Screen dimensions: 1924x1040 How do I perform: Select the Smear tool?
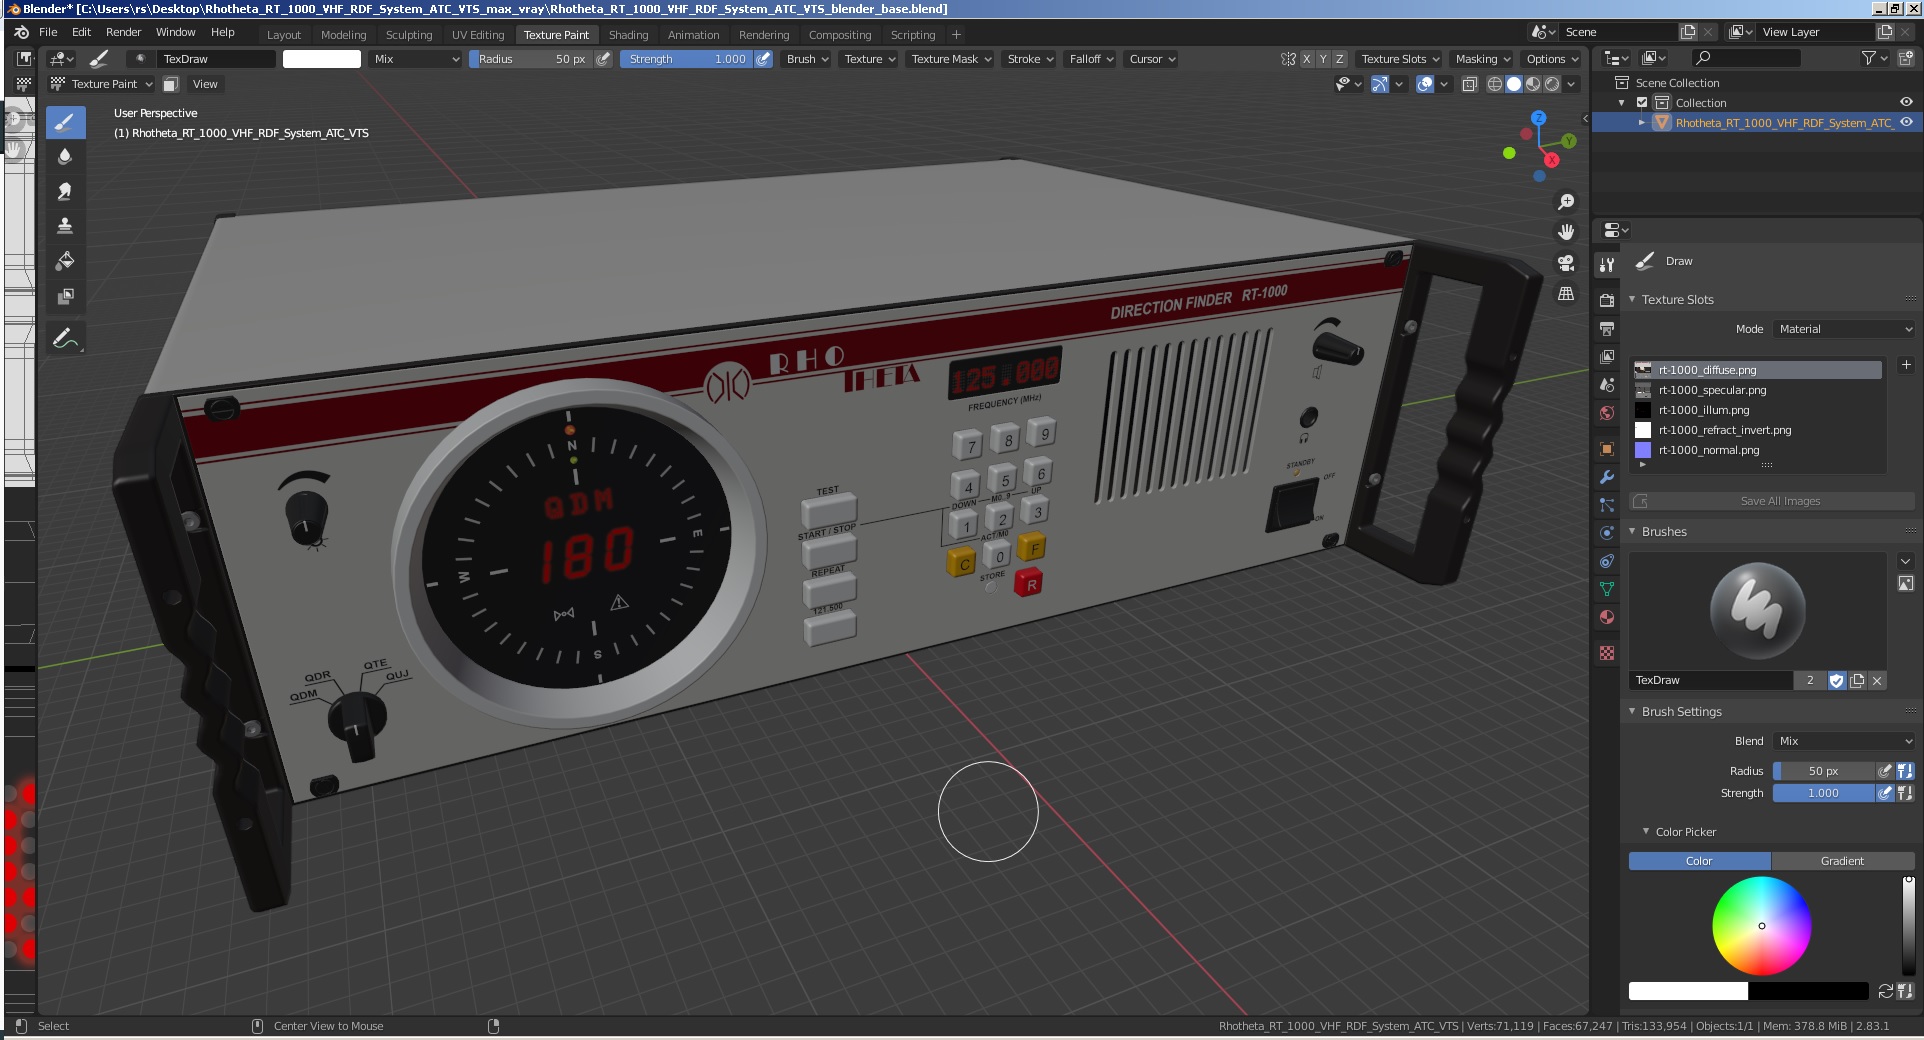(65, 191)
